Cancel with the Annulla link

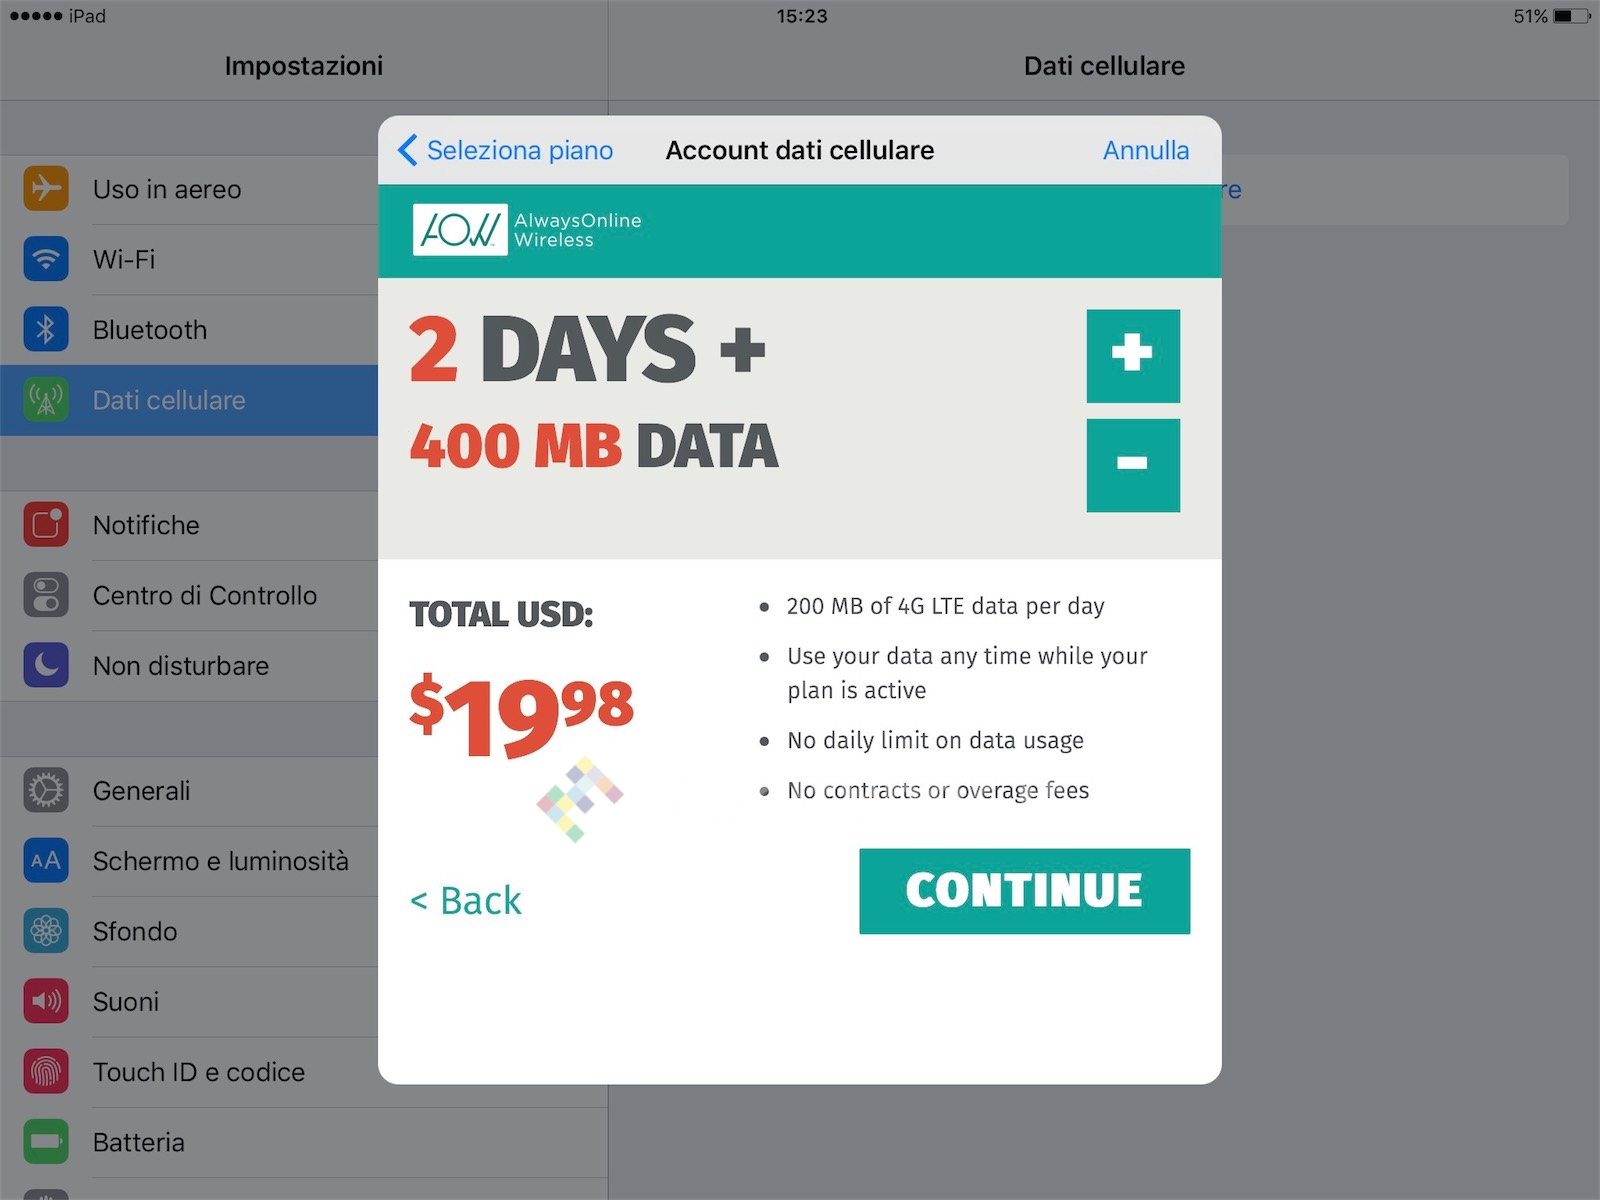pos(1145,150)
